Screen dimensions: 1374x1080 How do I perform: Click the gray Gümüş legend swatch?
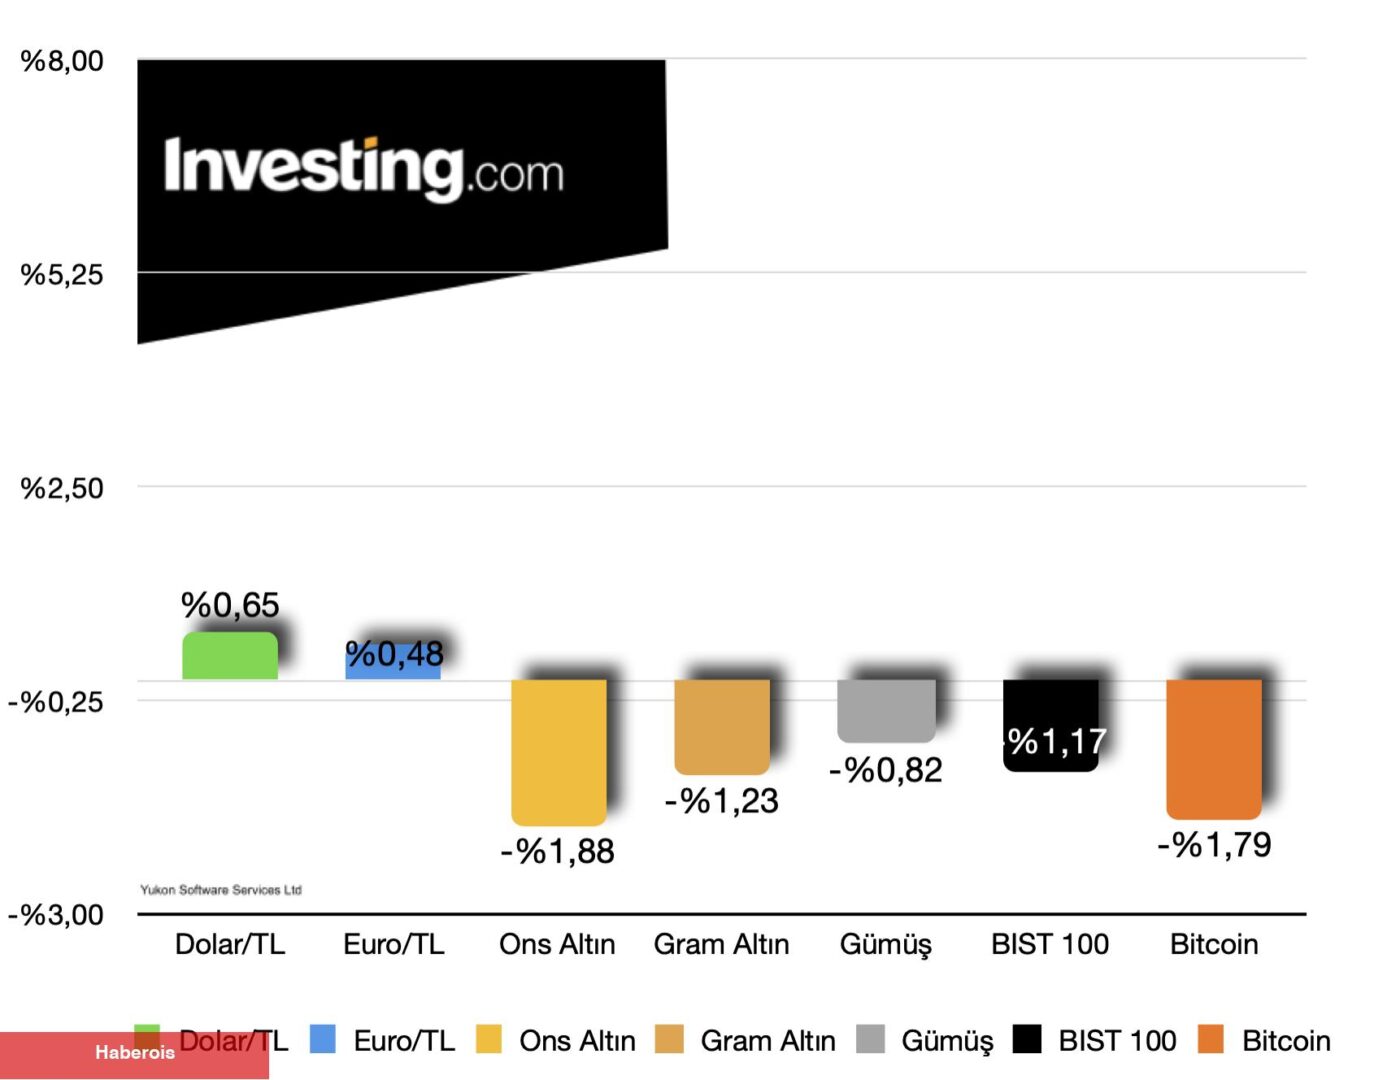coord(871,1039)
